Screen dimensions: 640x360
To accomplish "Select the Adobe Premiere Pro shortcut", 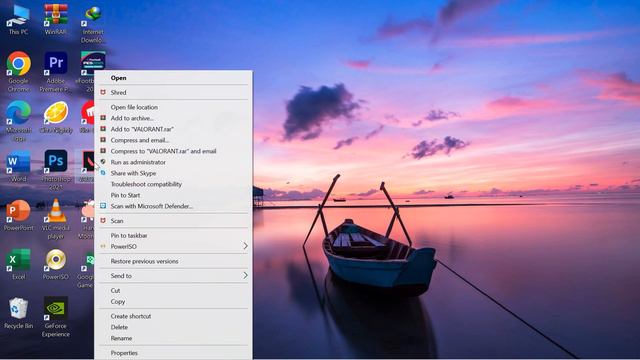I will point(56,72).
